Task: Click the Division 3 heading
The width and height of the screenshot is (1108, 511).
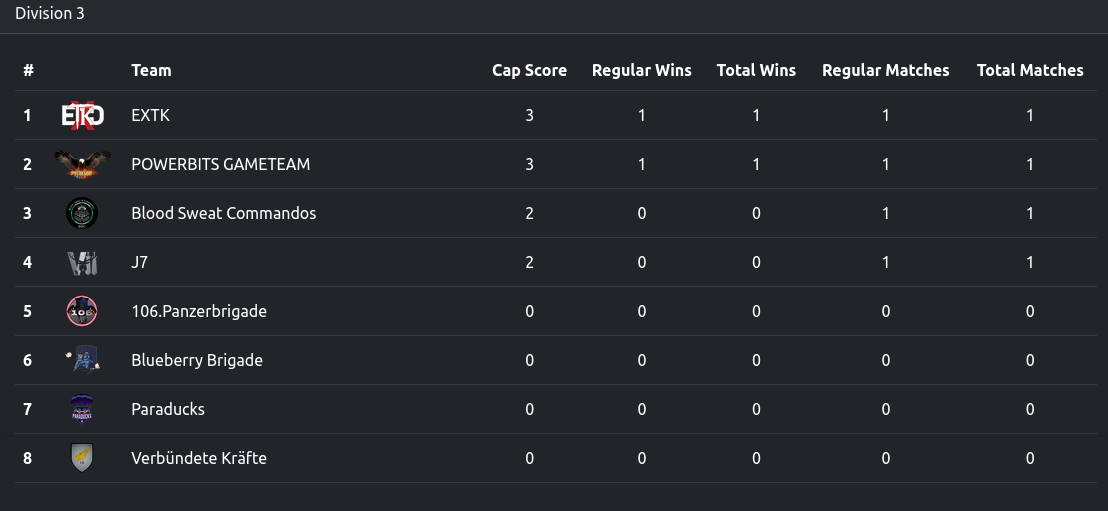Action: (x=49, y=13)
